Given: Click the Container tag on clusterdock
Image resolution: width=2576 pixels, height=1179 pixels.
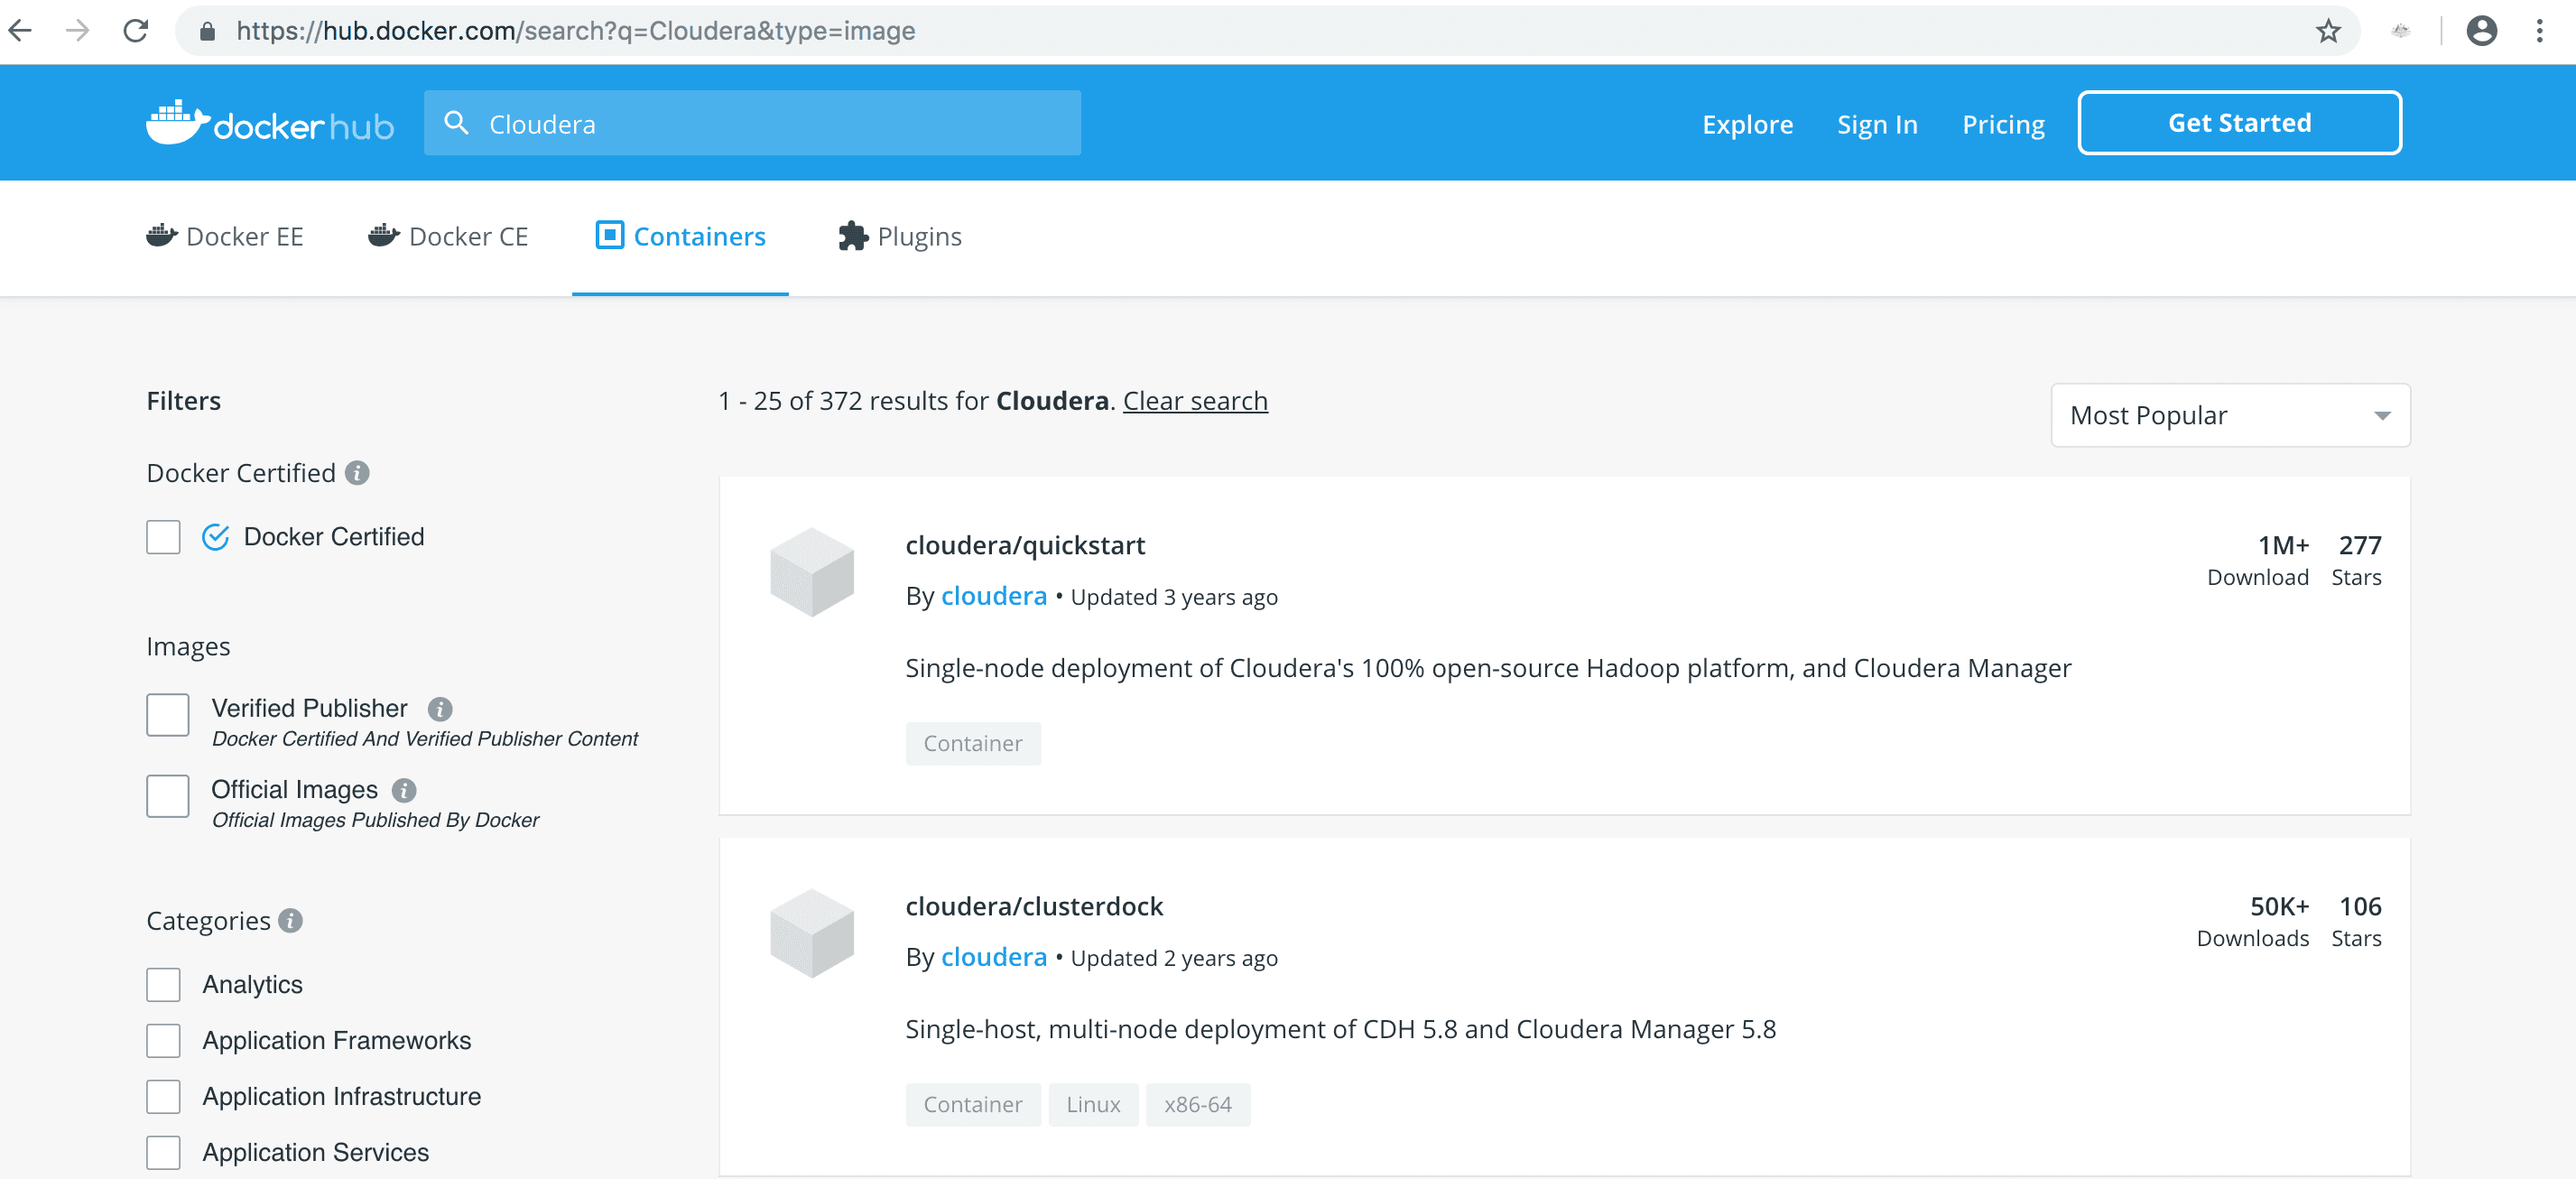Looking at the screenshot, I should click(x=973, y=1105).
